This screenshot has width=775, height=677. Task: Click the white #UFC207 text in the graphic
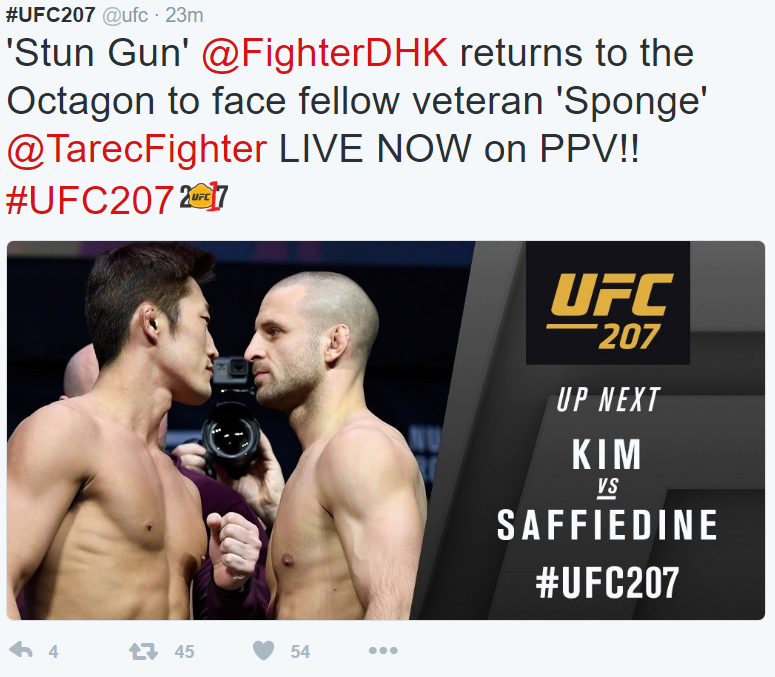point(607,583)
